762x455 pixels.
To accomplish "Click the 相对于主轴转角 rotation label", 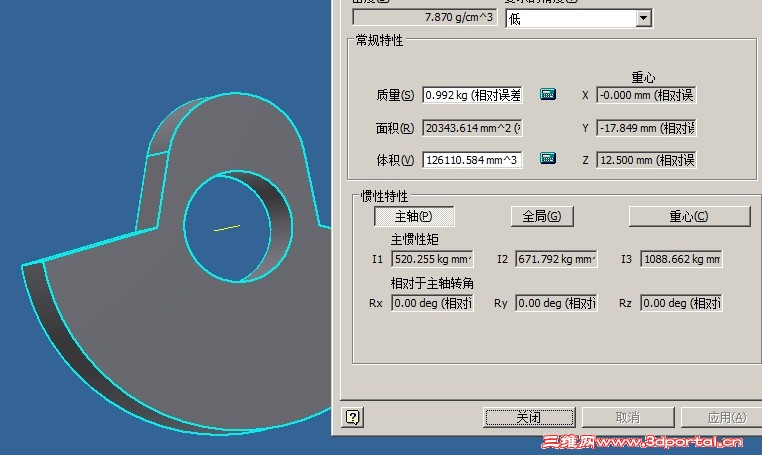I will tap(432, 283).
